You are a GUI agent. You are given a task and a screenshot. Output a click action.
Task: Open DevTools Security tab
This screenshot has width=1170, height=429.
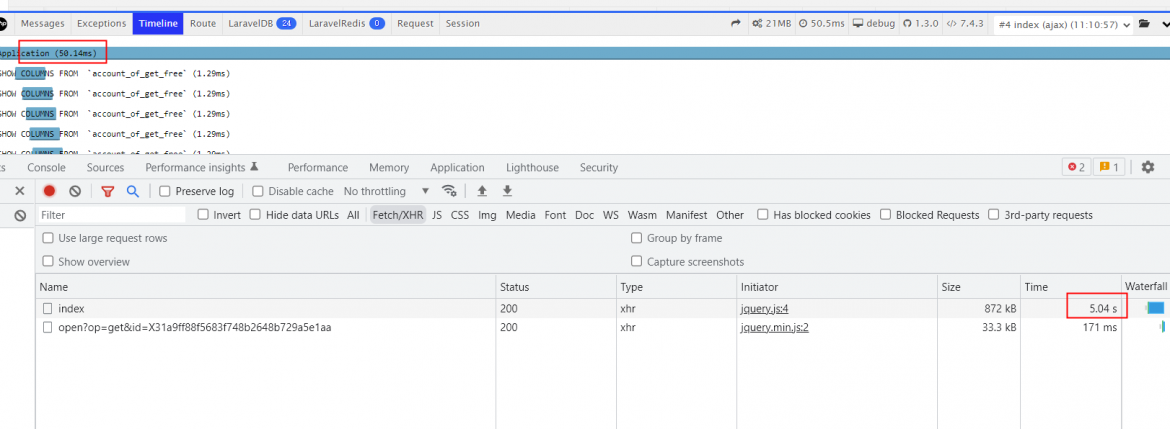[598, 167]
